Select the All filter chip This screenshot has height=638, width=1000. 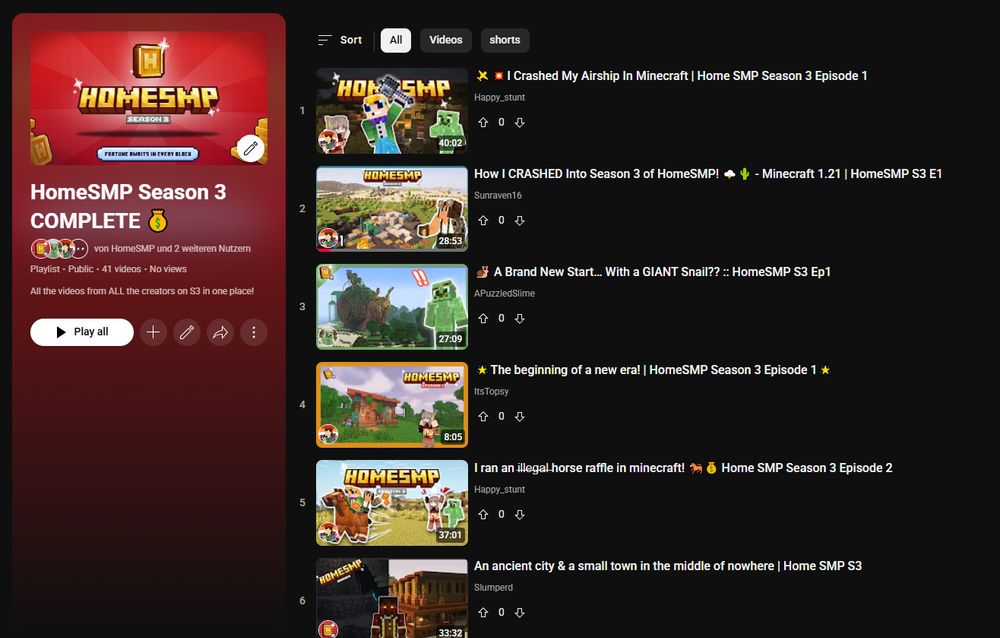[395, 40]
